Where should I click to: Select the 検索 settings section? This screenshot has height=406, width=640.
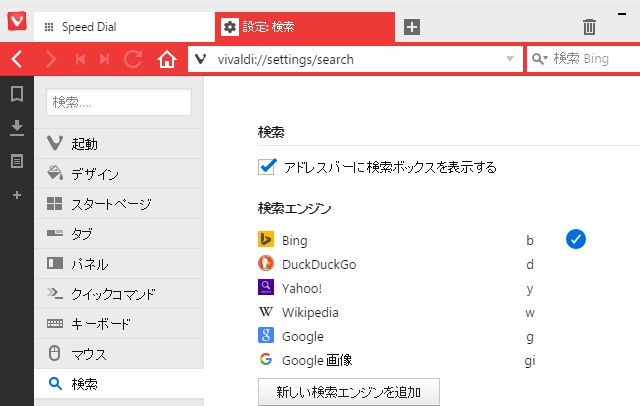119,384
